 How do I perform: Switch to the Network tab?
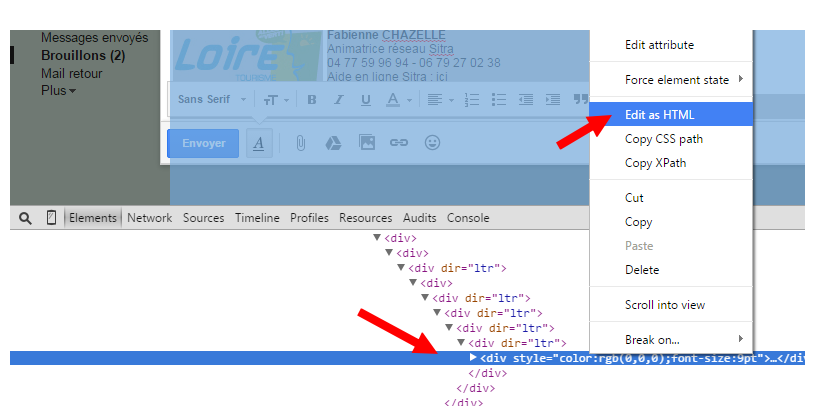[x=149, y=218]
